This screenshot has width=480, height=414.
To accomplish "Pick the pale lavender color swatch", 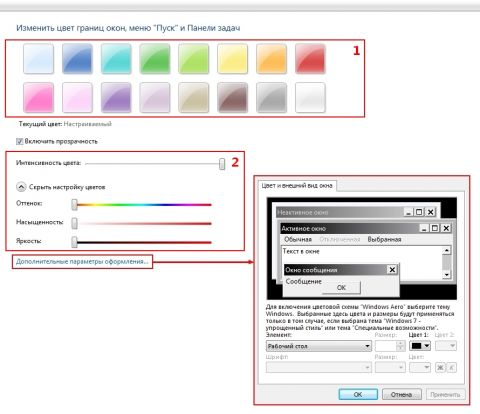I will point(155,98).
